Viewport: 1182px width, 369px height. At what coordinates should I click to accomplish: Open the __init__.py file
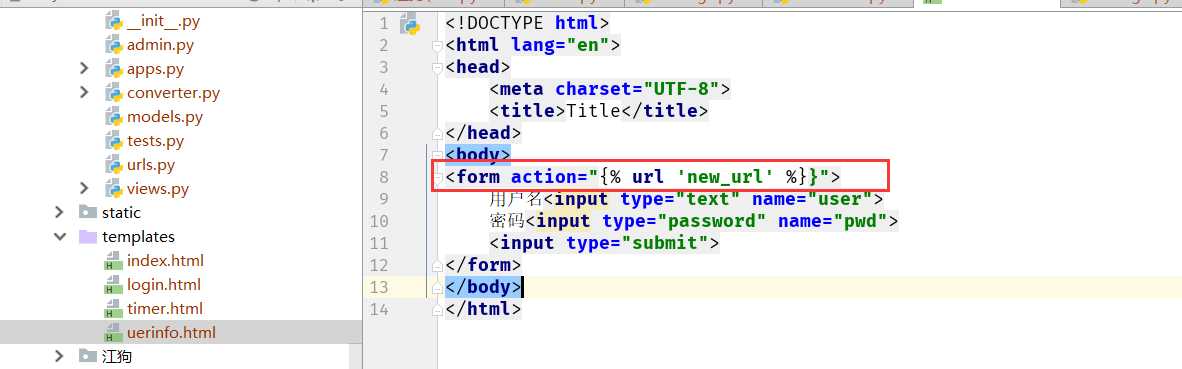pos(163,21)
